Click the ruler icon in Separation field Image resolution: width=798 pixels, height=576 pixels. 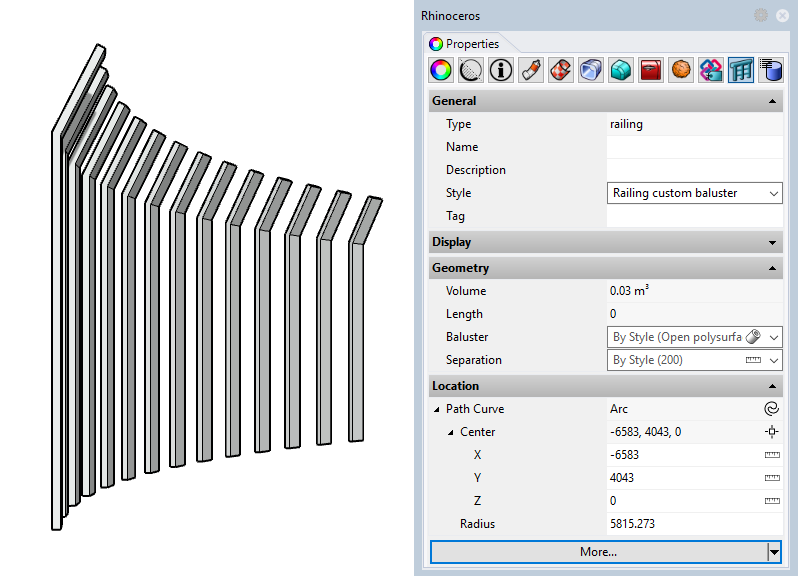tap(753, 360)
